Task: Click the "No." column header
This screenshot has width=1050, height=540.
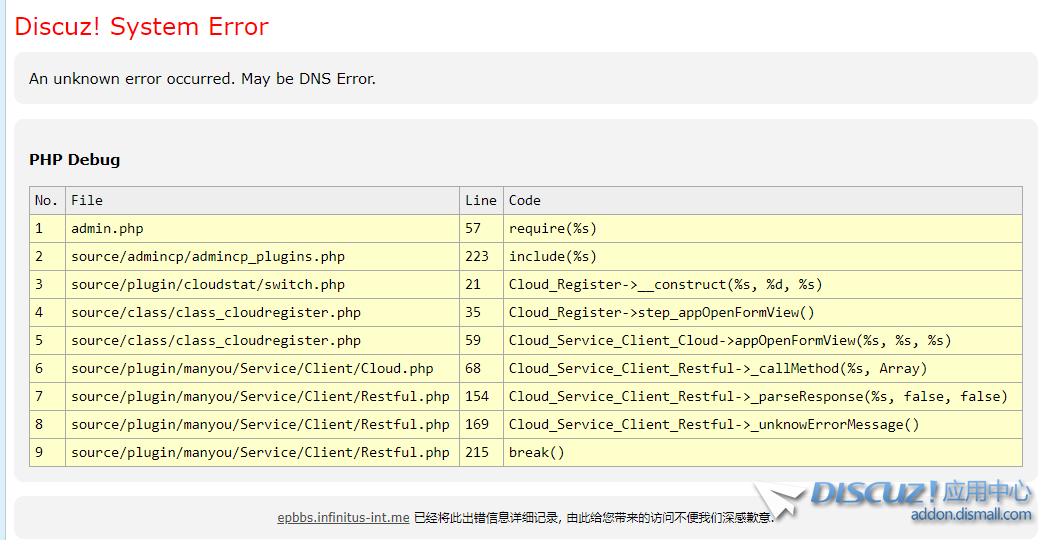Action: pyautogui.click(x=47, y=200)
